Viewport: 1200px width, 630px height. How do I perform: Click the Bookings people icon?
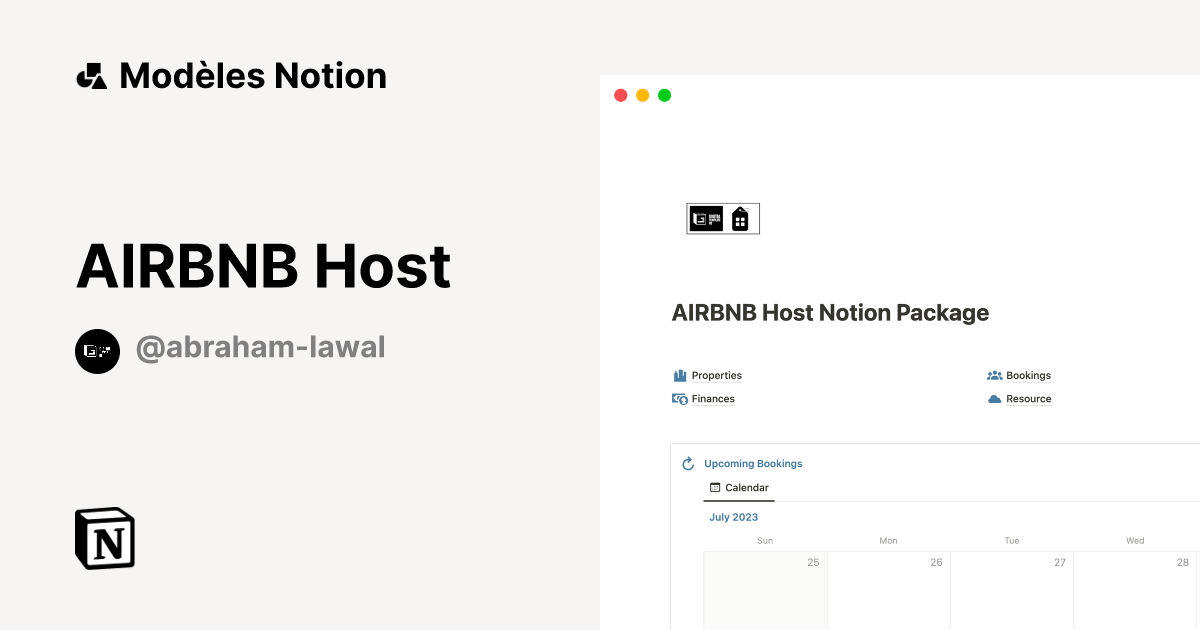(x=994, y=375)
